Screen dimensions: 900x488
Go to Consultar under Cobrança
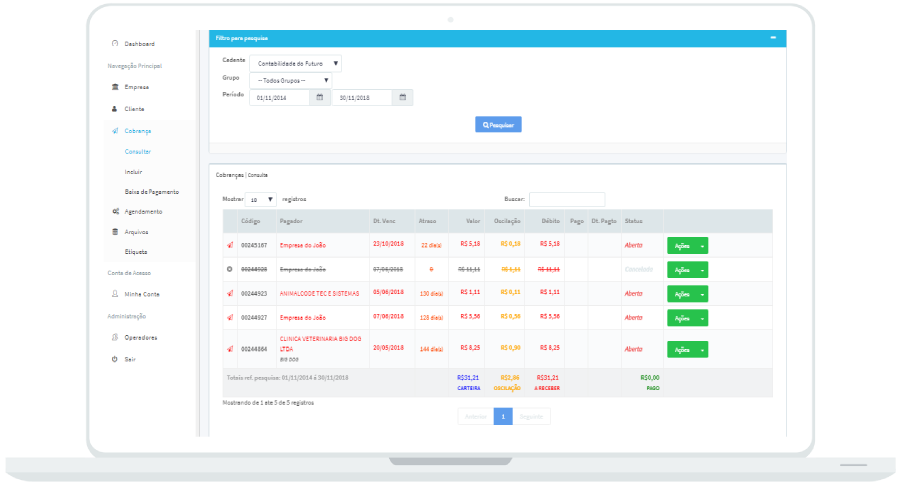point(138,152)
